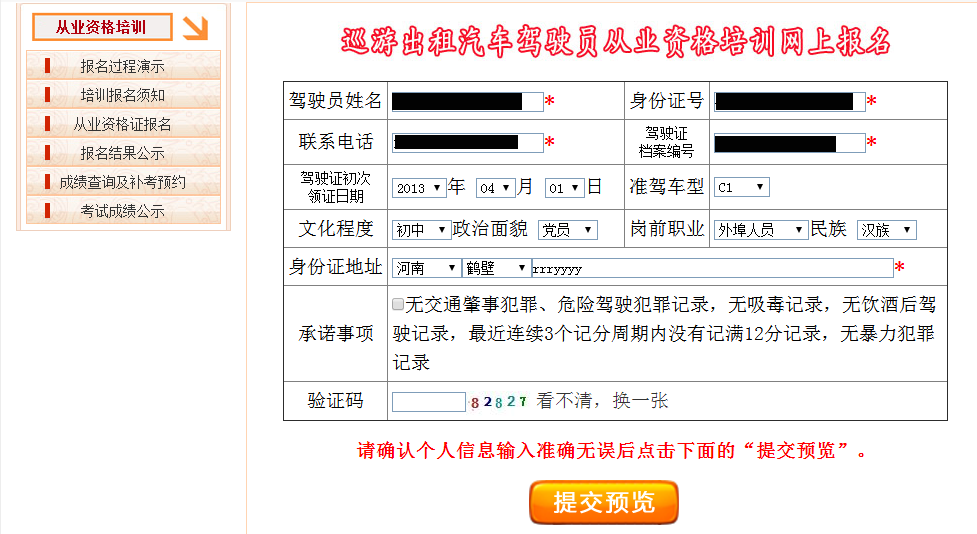Check the 承诺事项 no-criminal-record checkbox
This screenshot has width=977, height=534.
(398, 304)
